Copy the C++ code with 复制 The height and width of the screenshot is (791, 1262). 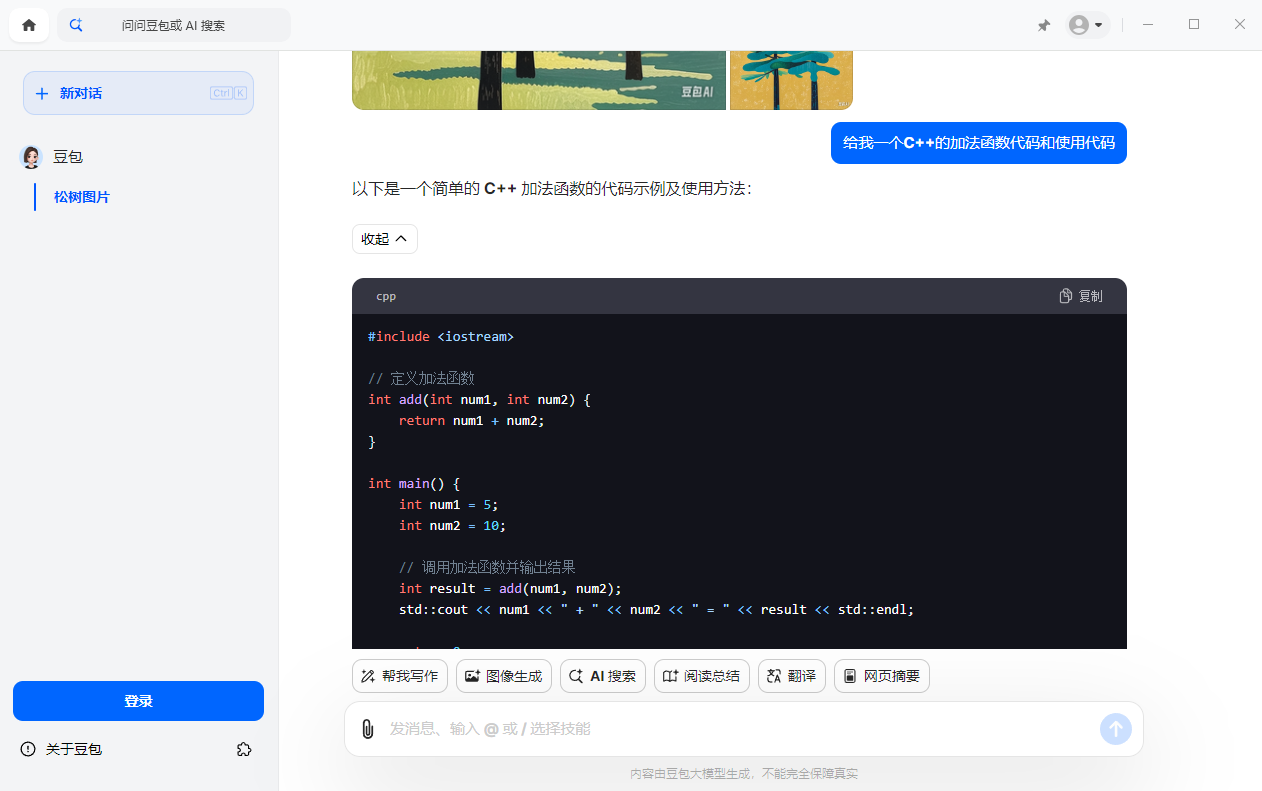[x=1079, y=295]
